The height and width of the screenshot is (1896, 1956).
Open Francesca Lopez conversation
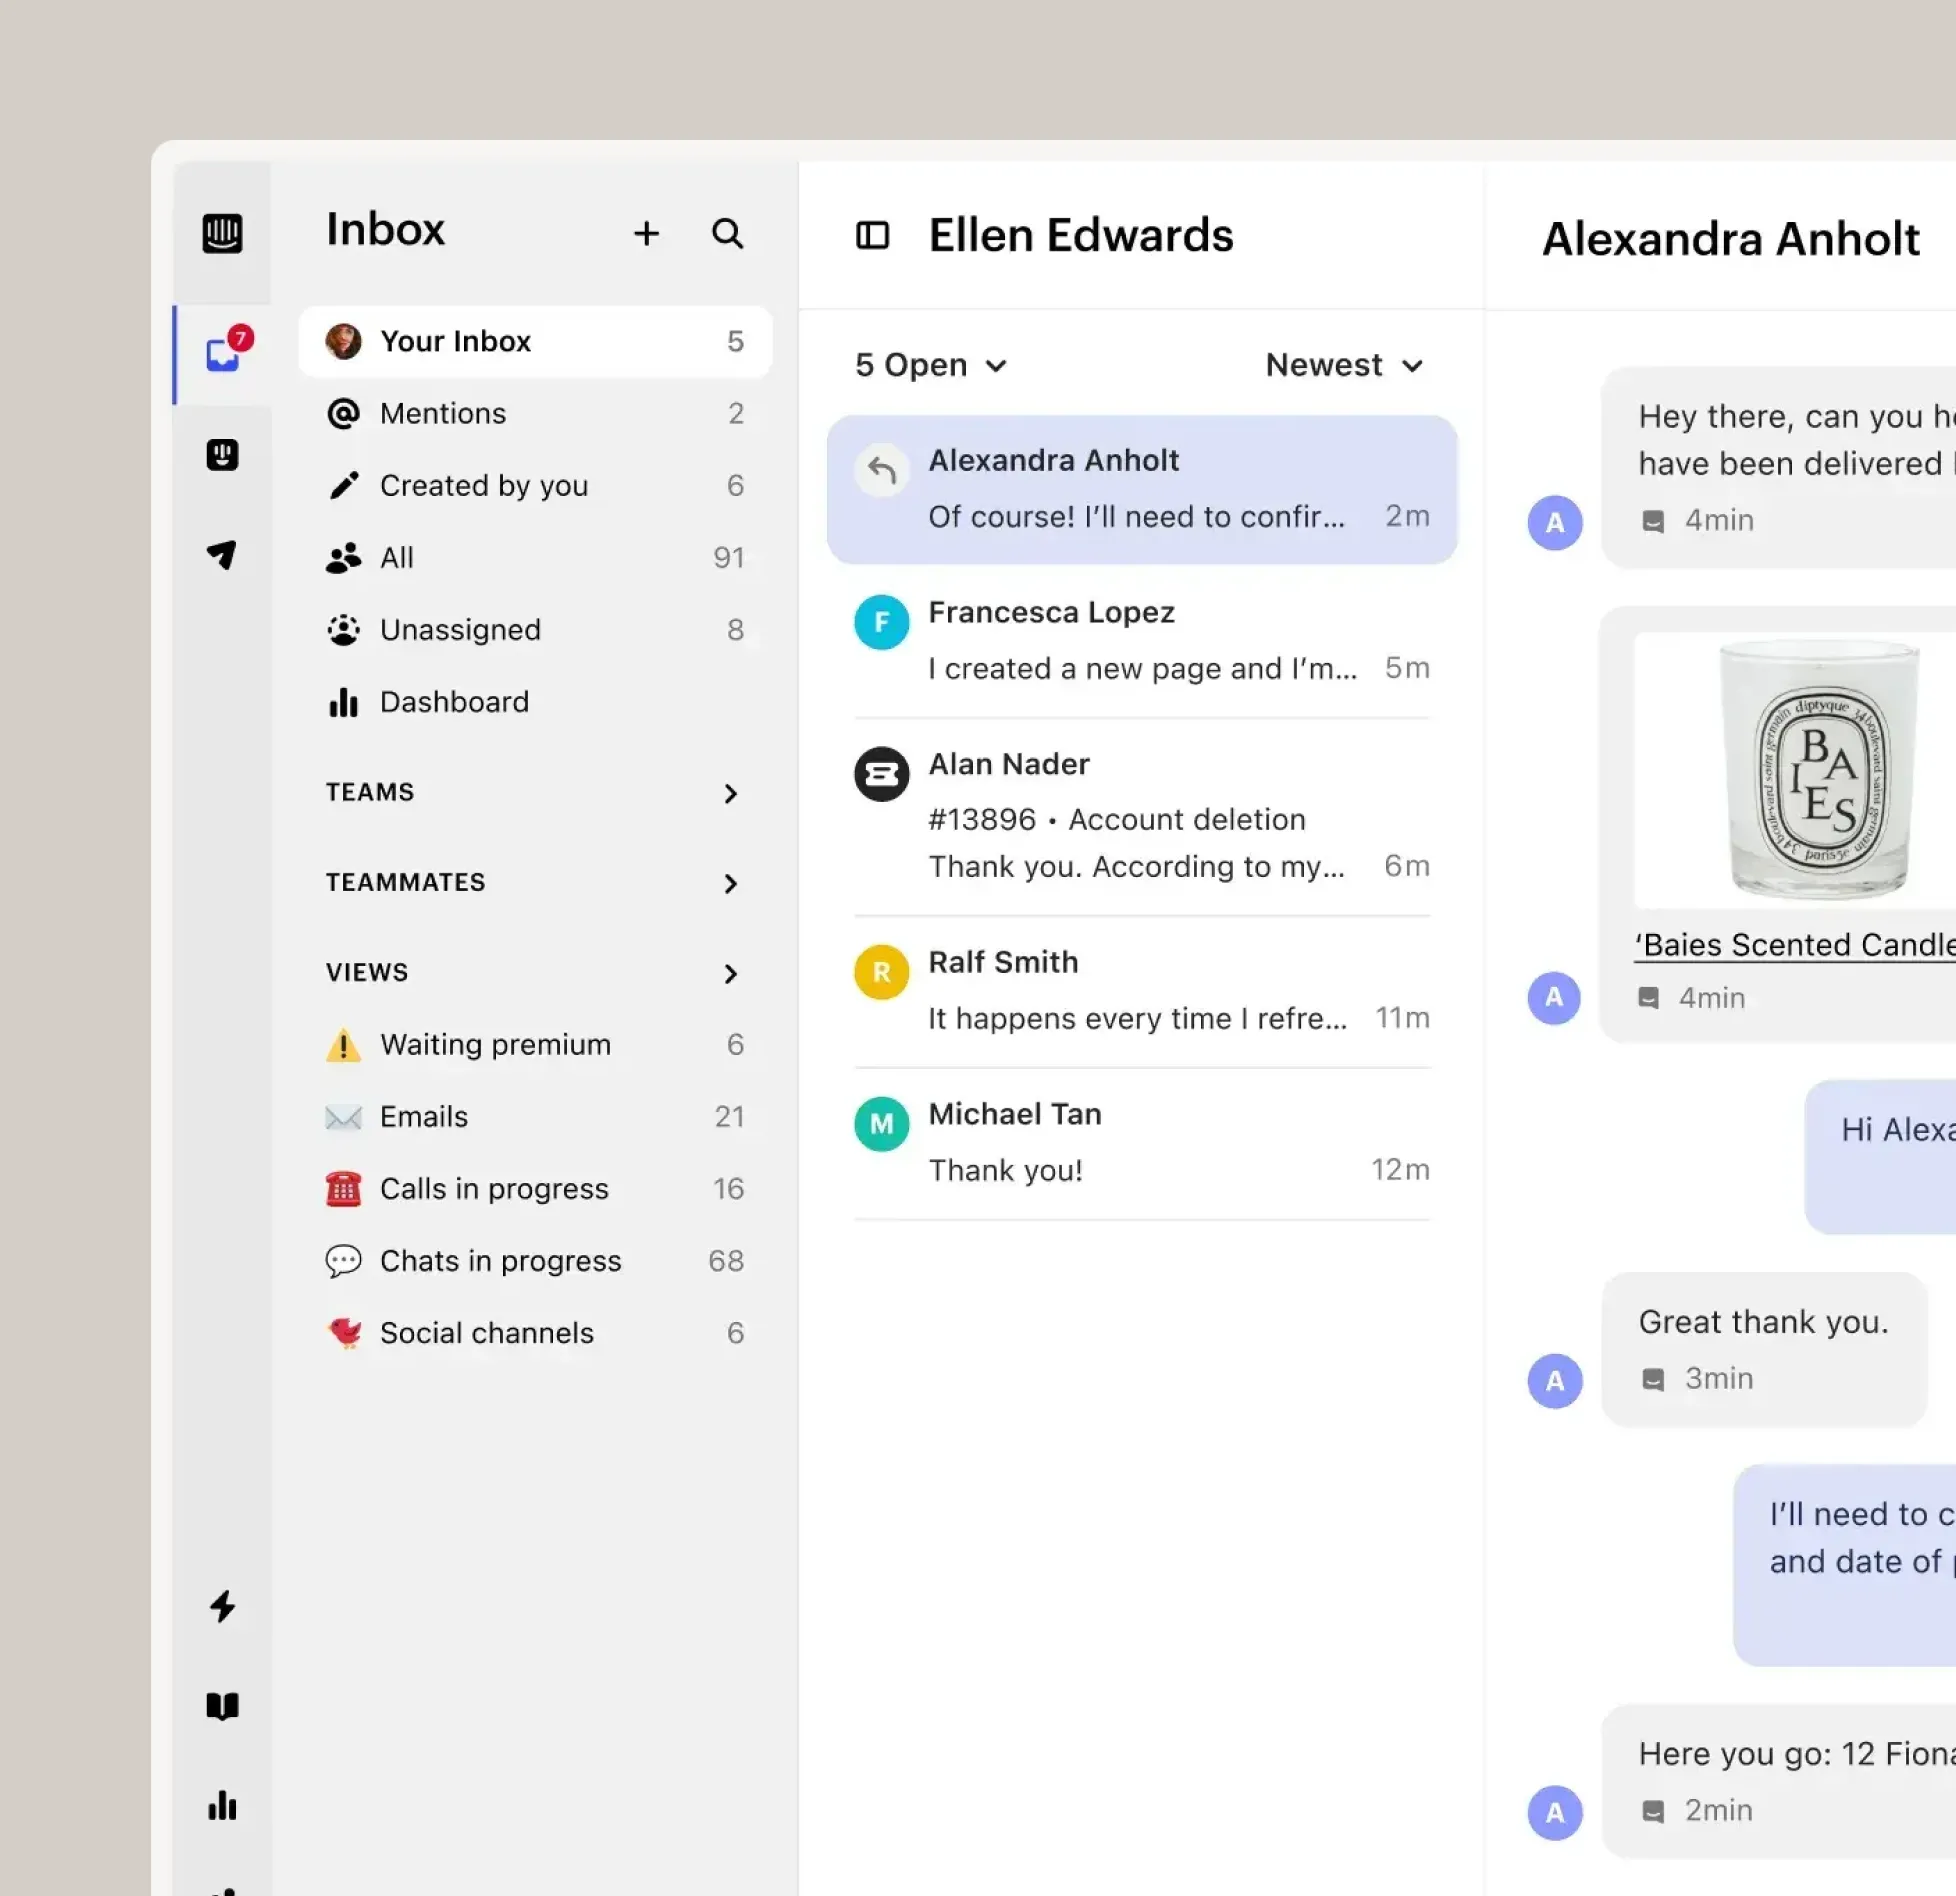(x=1142, y=641)
